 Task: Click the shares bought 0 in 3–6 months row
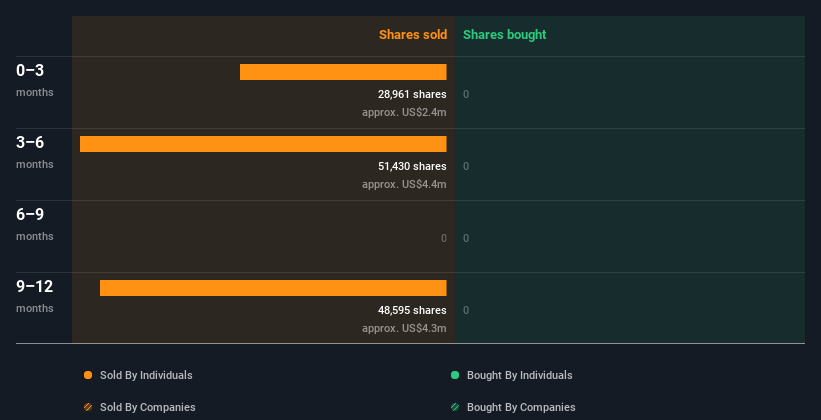point(466,167)
